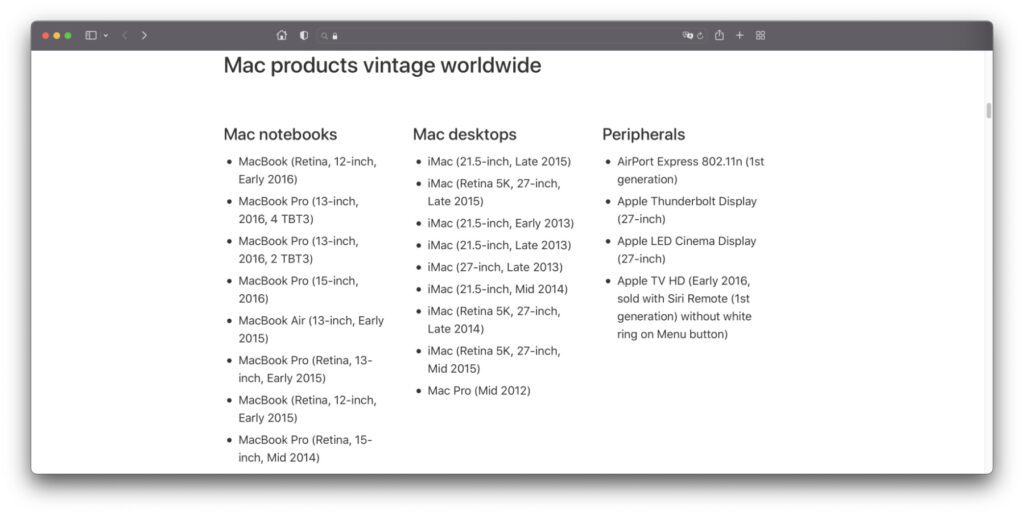
Task: Select 'MacBook Pro (15-inch, 2016)' entry
Action: [x=298, y=290]
